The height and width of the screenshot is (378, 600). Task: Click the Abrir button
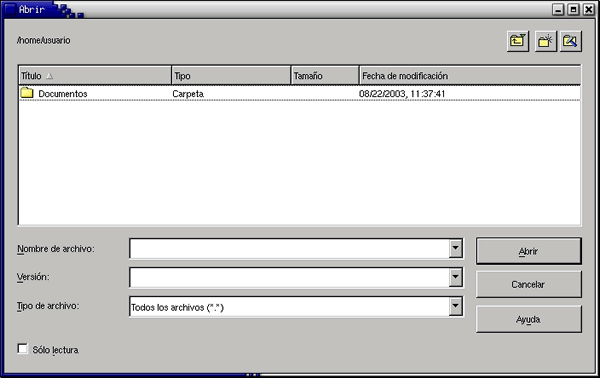coord(528,251)
